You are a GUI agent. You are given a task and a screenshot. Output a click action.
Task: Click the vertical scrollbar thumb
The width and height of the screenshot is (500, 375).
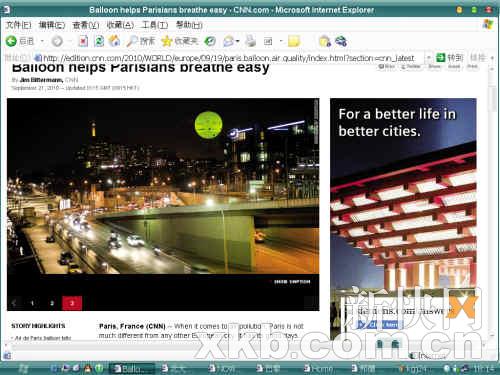point(493,98)
